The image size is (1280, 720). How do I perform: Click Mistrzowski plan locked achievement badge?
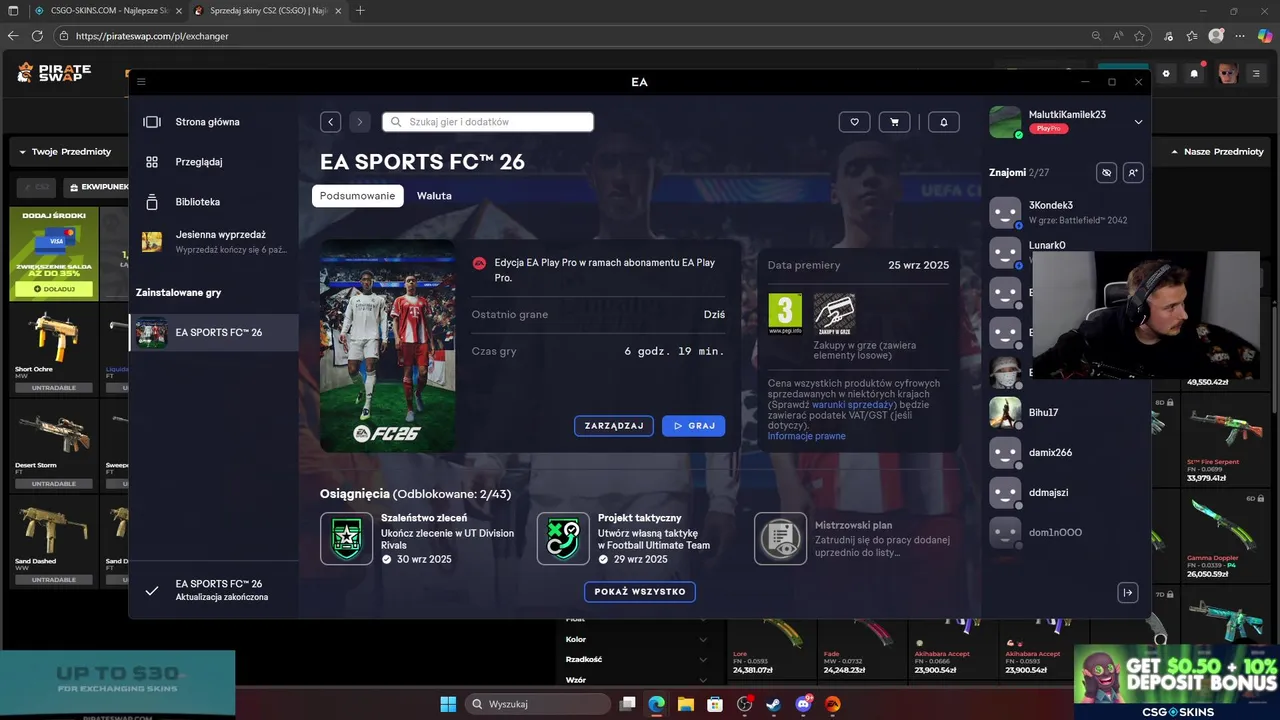coord(780,538)
